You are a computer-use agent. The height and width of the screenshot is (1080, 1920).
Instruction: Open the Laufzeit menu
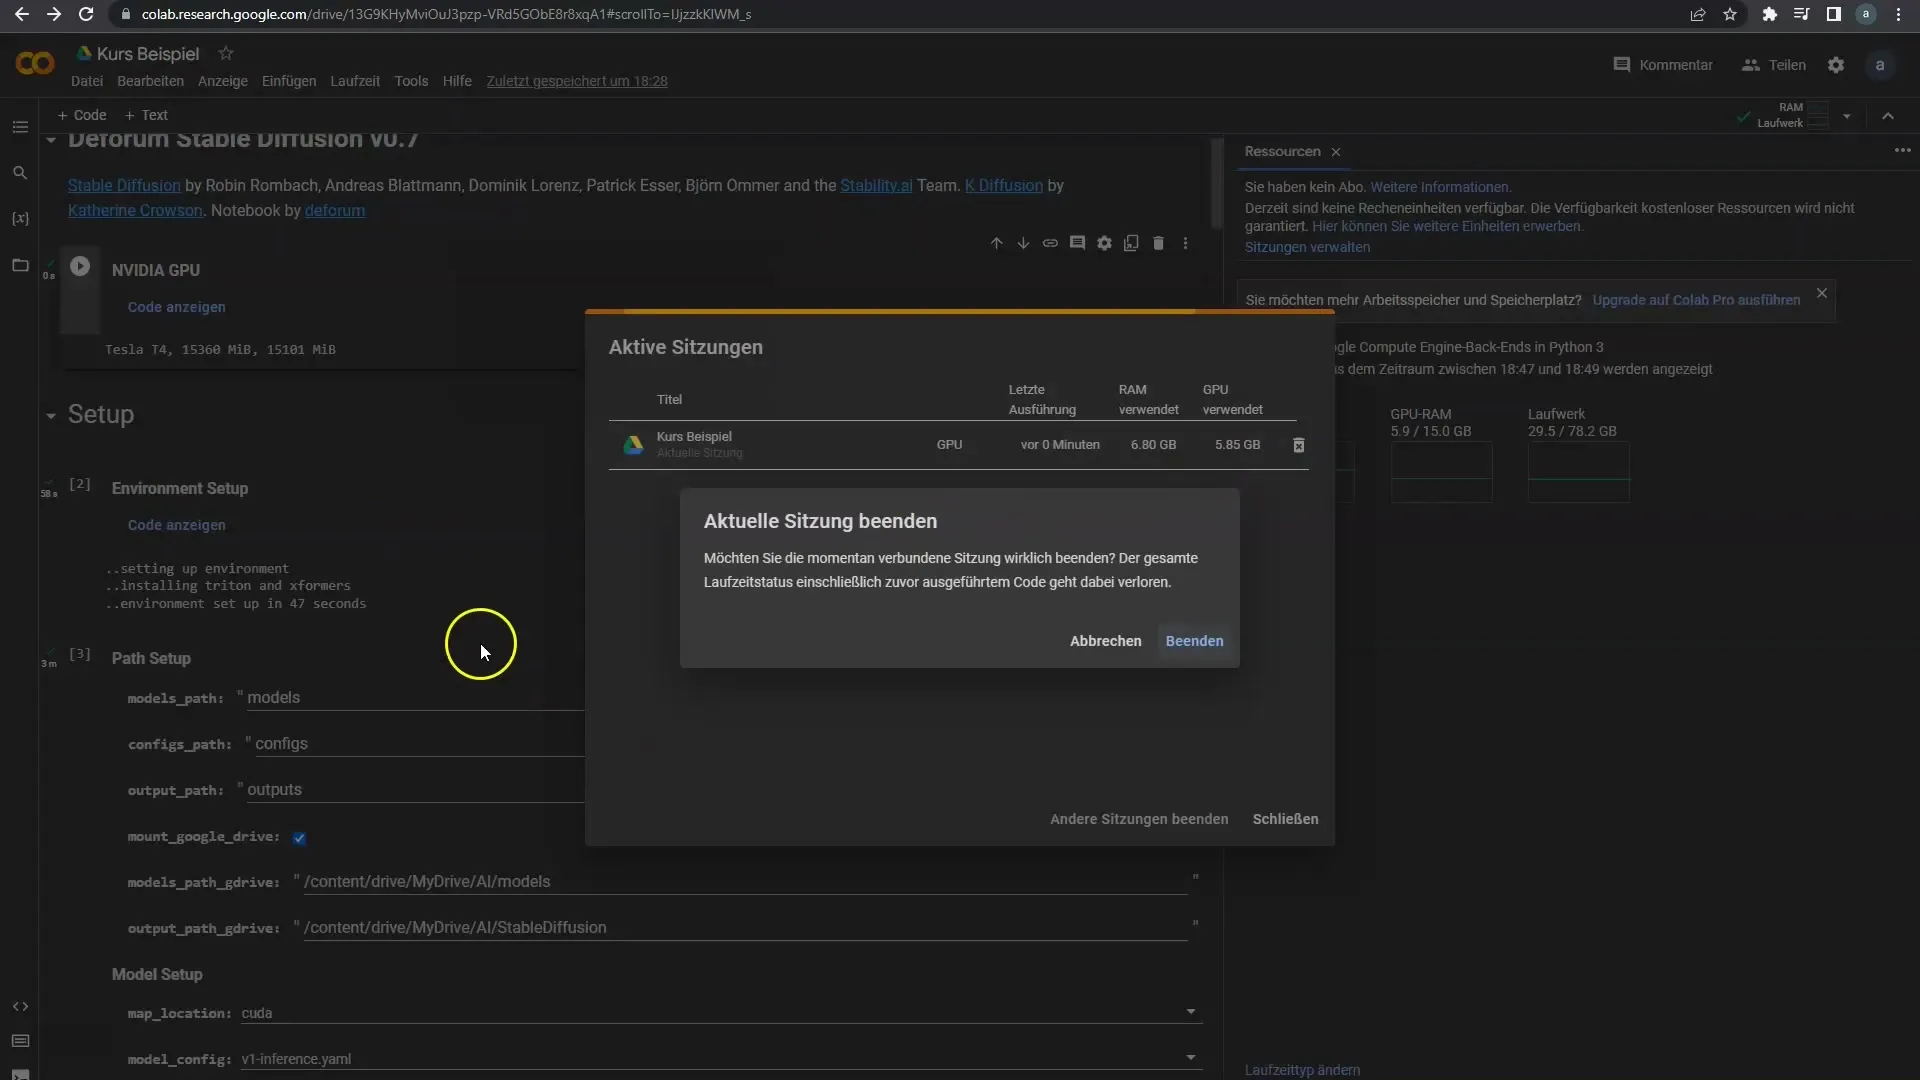(355, 81)
